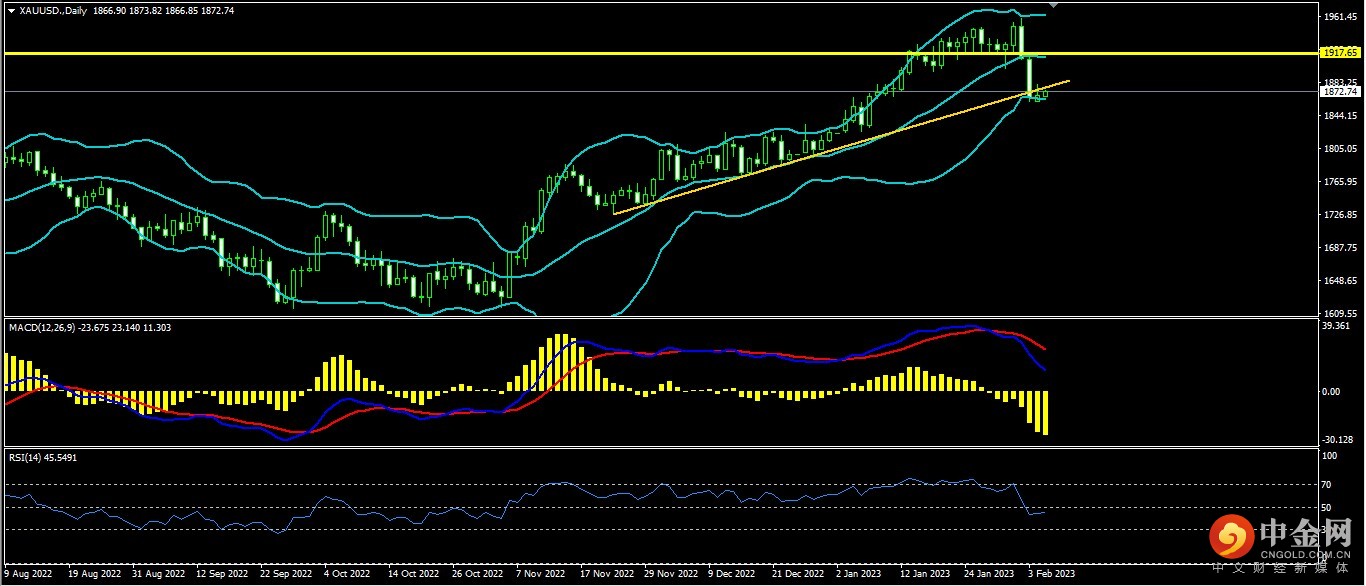Click the dropdown triangle before XAUUSD
This screenshot has width=1366, height=586.
10,10
